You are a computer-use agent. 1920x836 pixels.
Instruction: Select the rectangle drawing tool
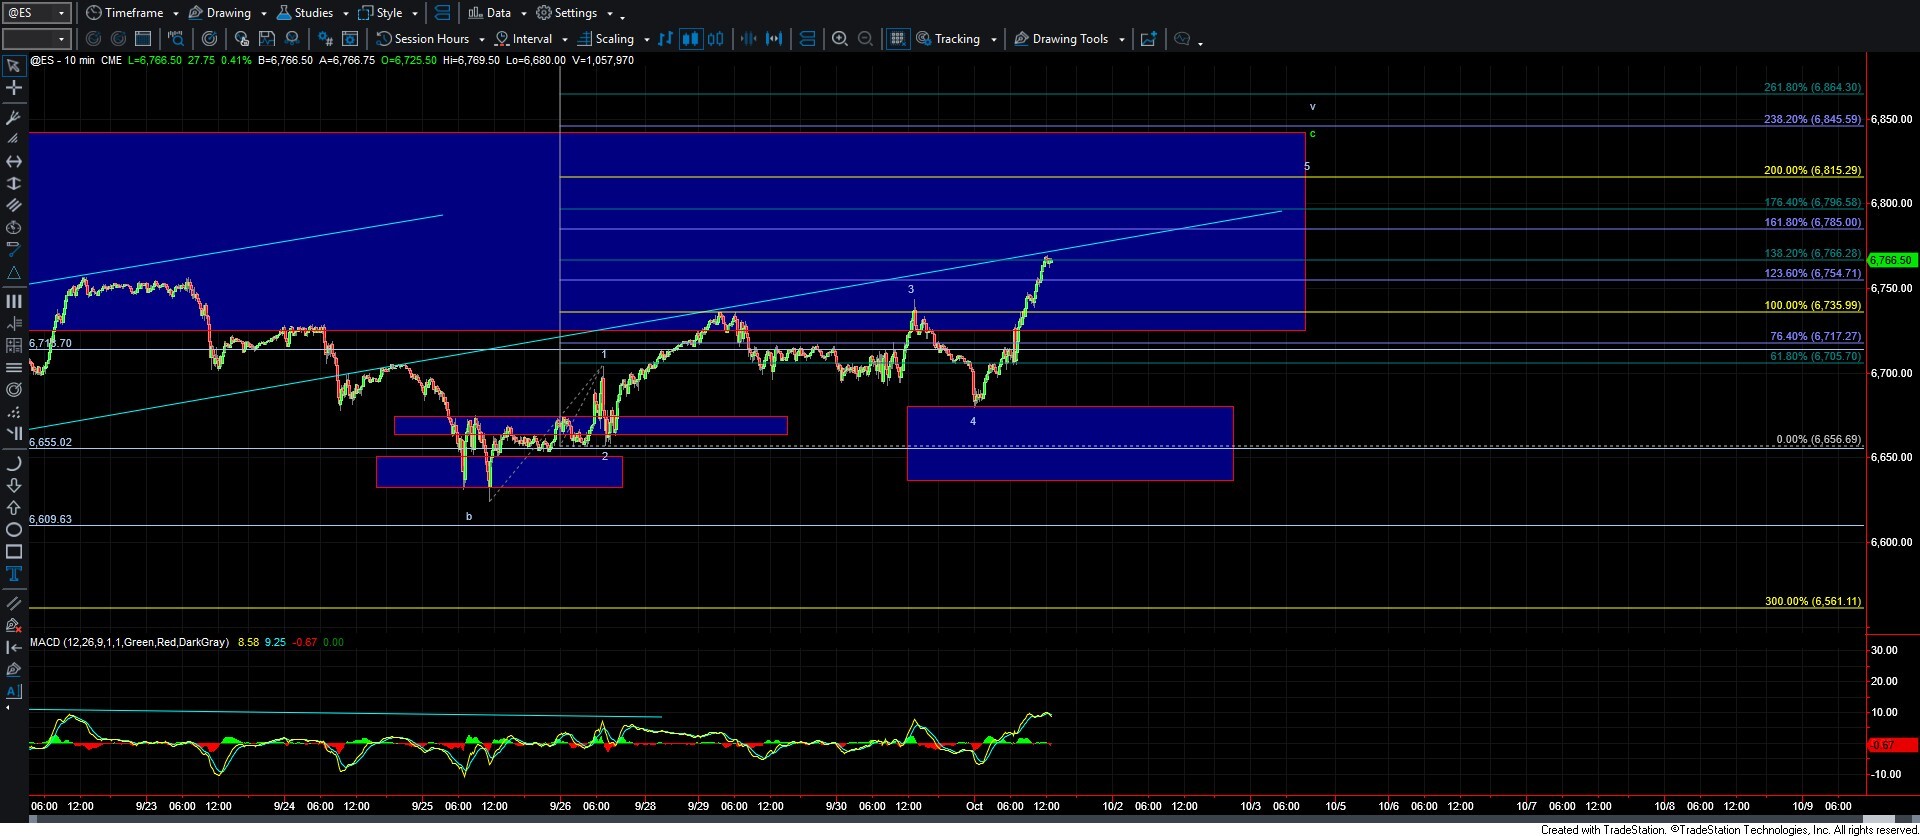14,552
